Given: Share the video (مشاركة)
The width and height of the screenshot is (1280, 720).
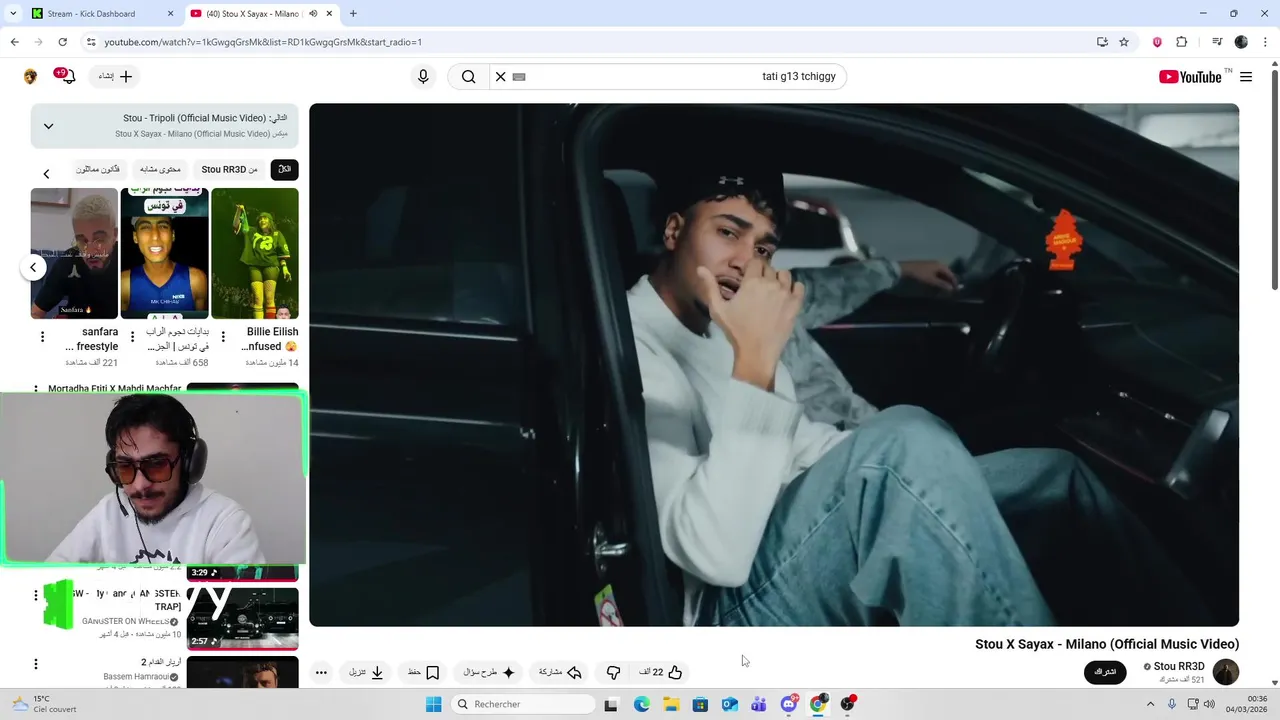Looking at the screenshot, I should 560,672.
